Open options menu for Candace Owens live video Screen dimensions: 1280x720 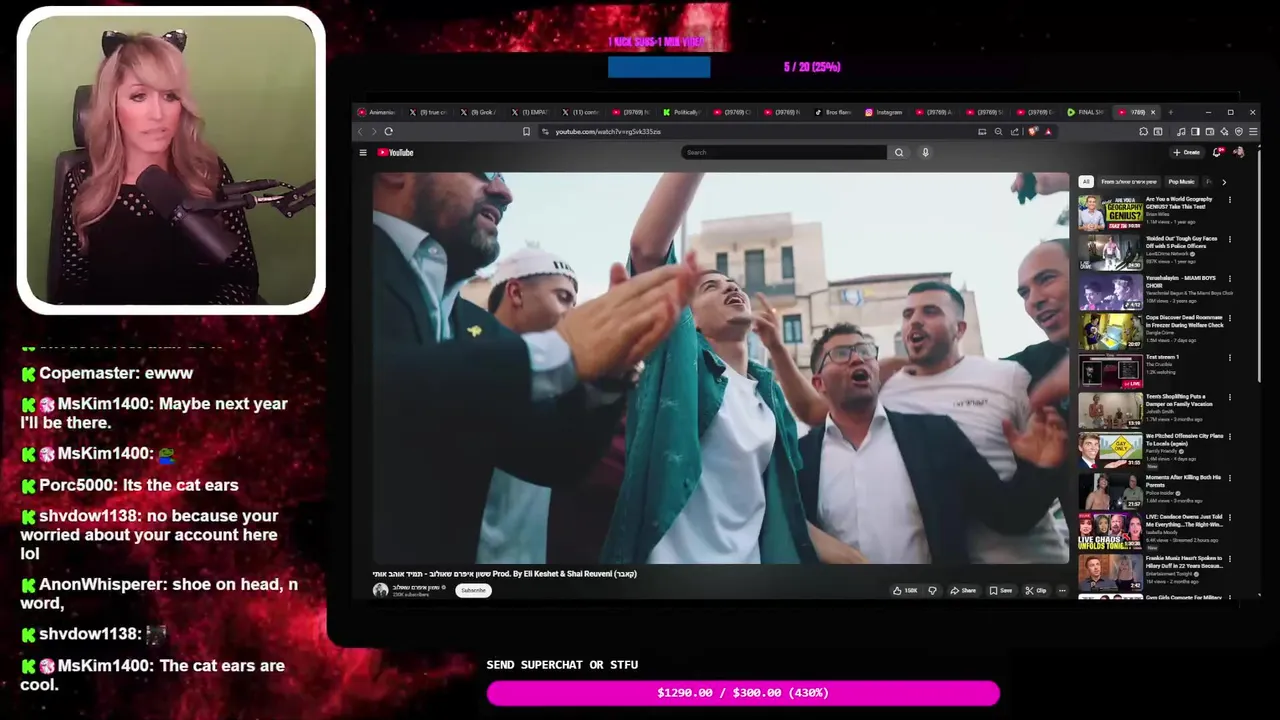(x=1230, y=518)
